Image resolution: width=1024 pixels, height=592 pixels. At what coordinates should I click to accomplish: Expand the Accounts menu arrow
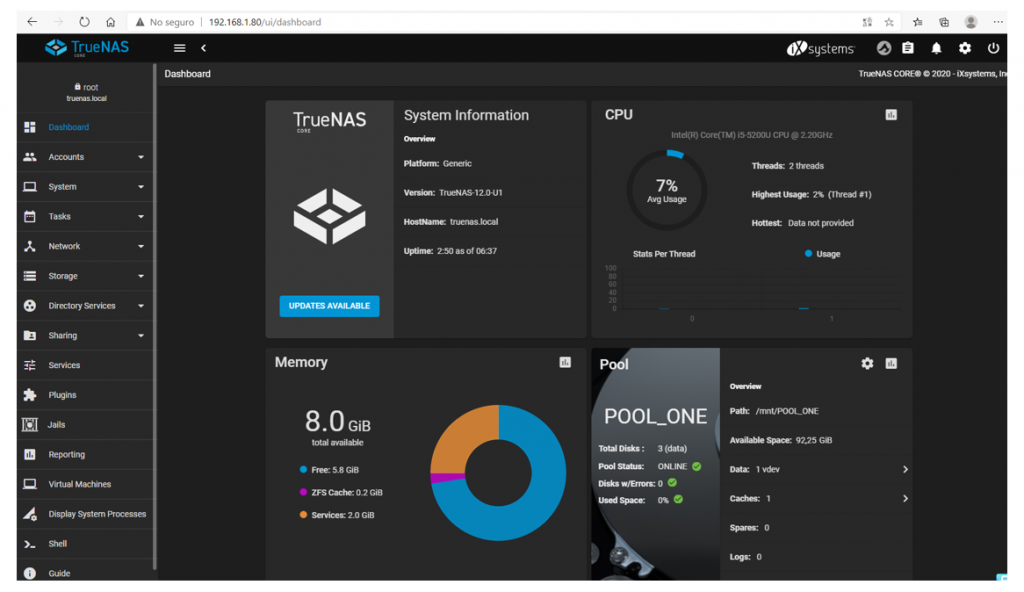pyautogui.click(x=141, y=157)
